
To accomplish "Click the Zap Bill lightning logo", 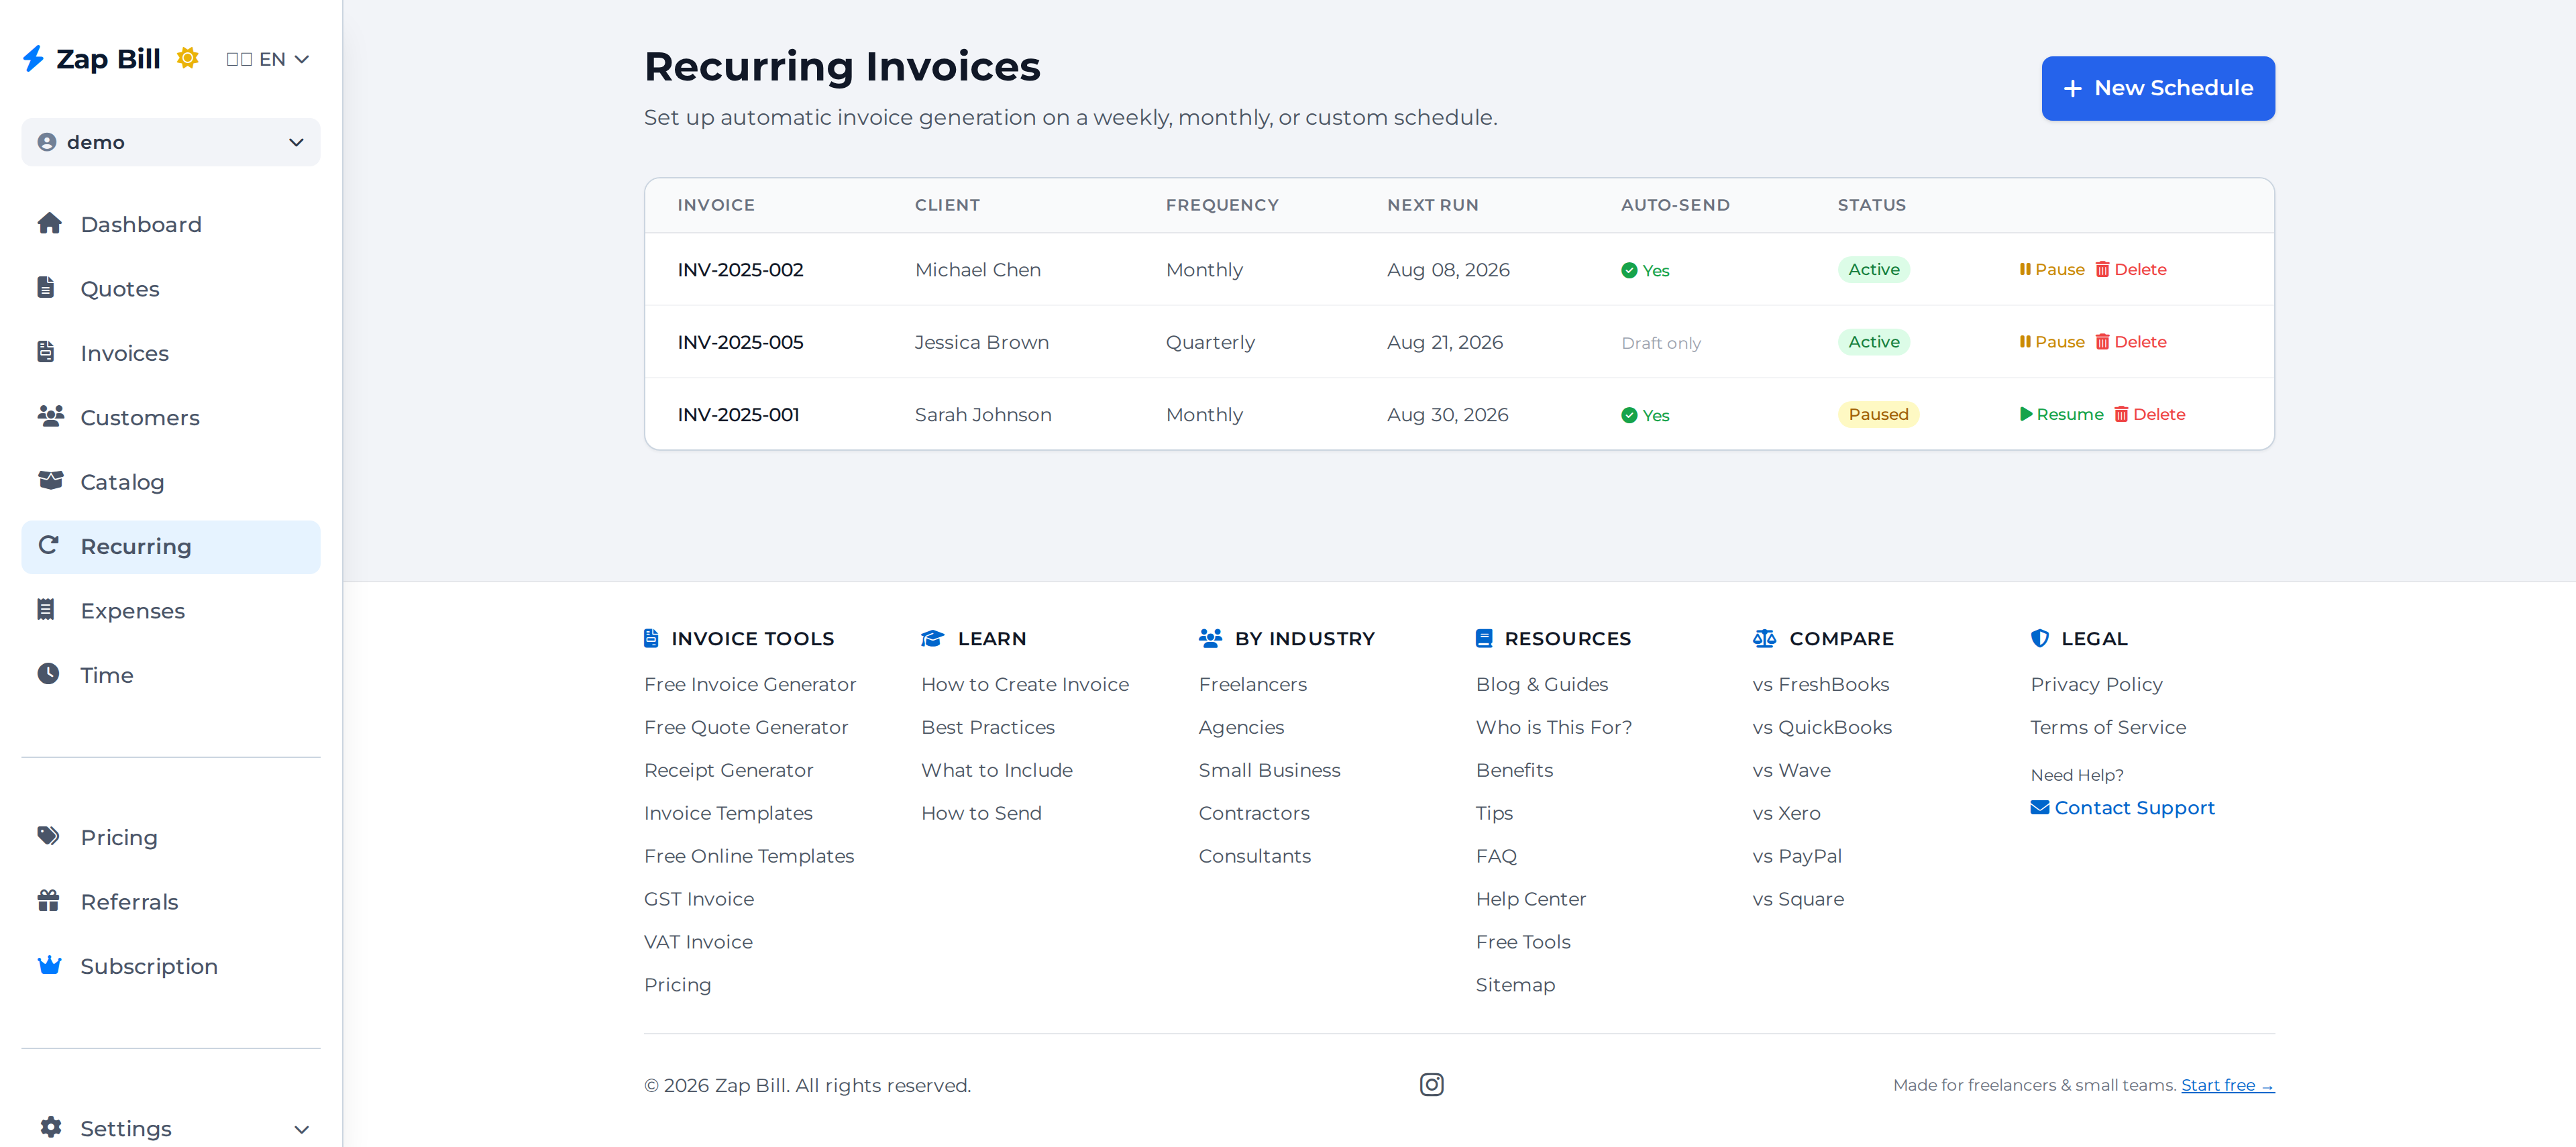I will (x=33, y=58).
